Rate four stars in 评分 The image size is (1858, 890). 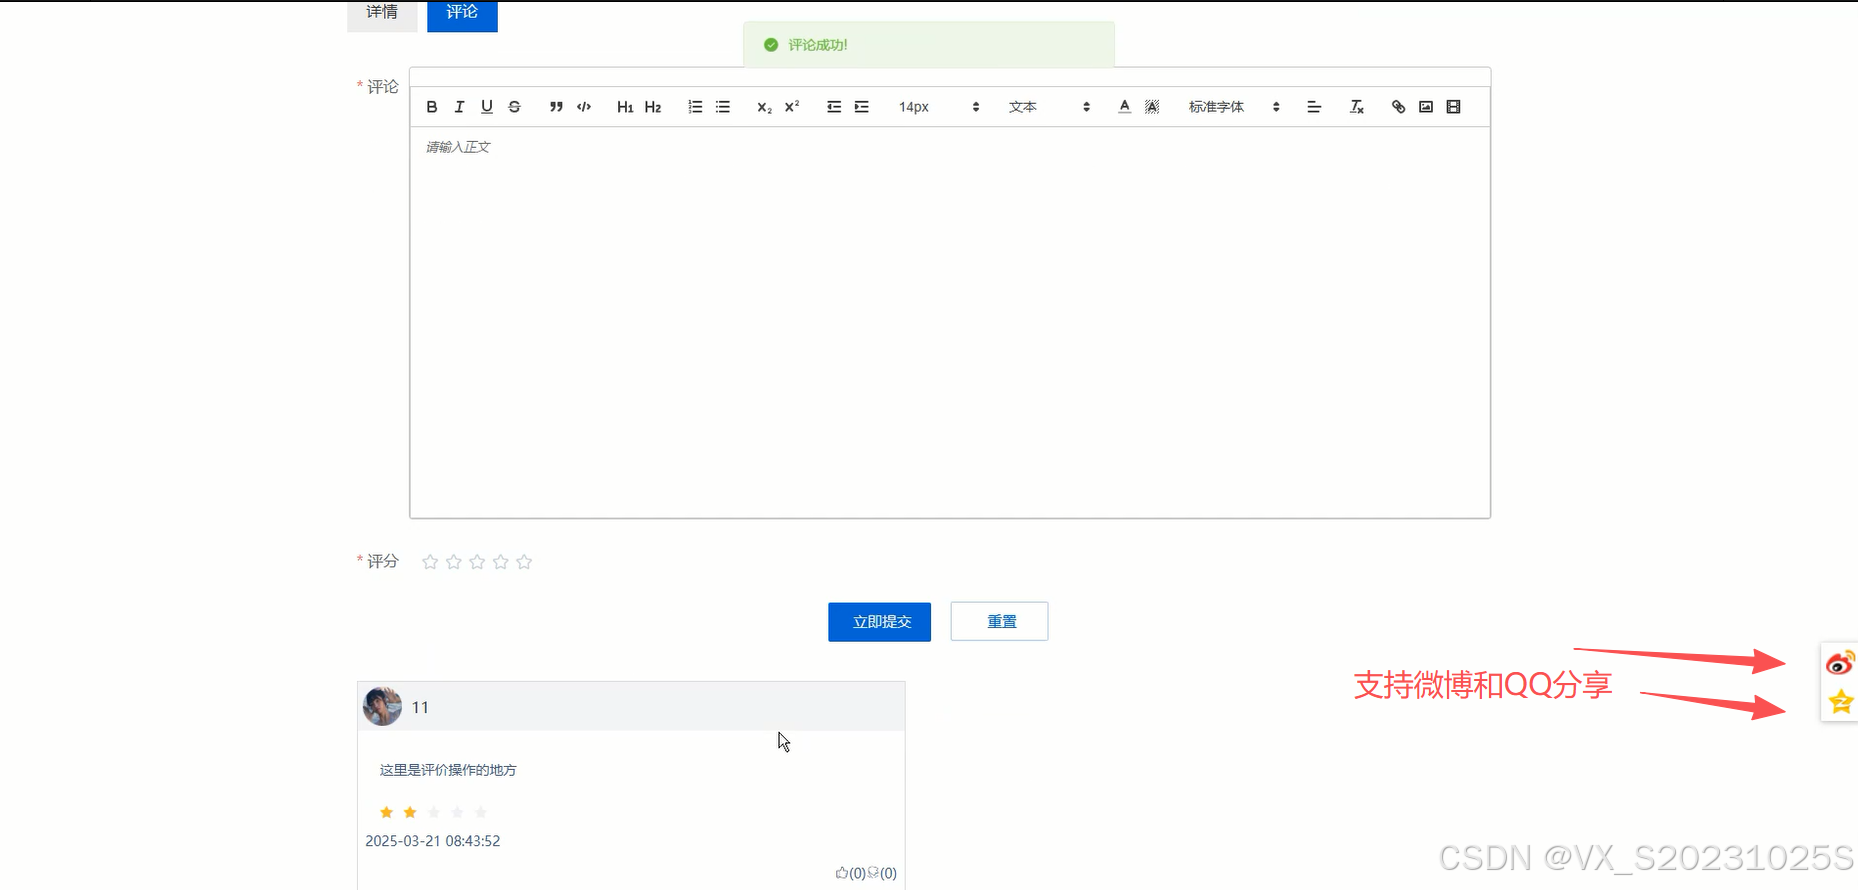[x=501, y=562]
